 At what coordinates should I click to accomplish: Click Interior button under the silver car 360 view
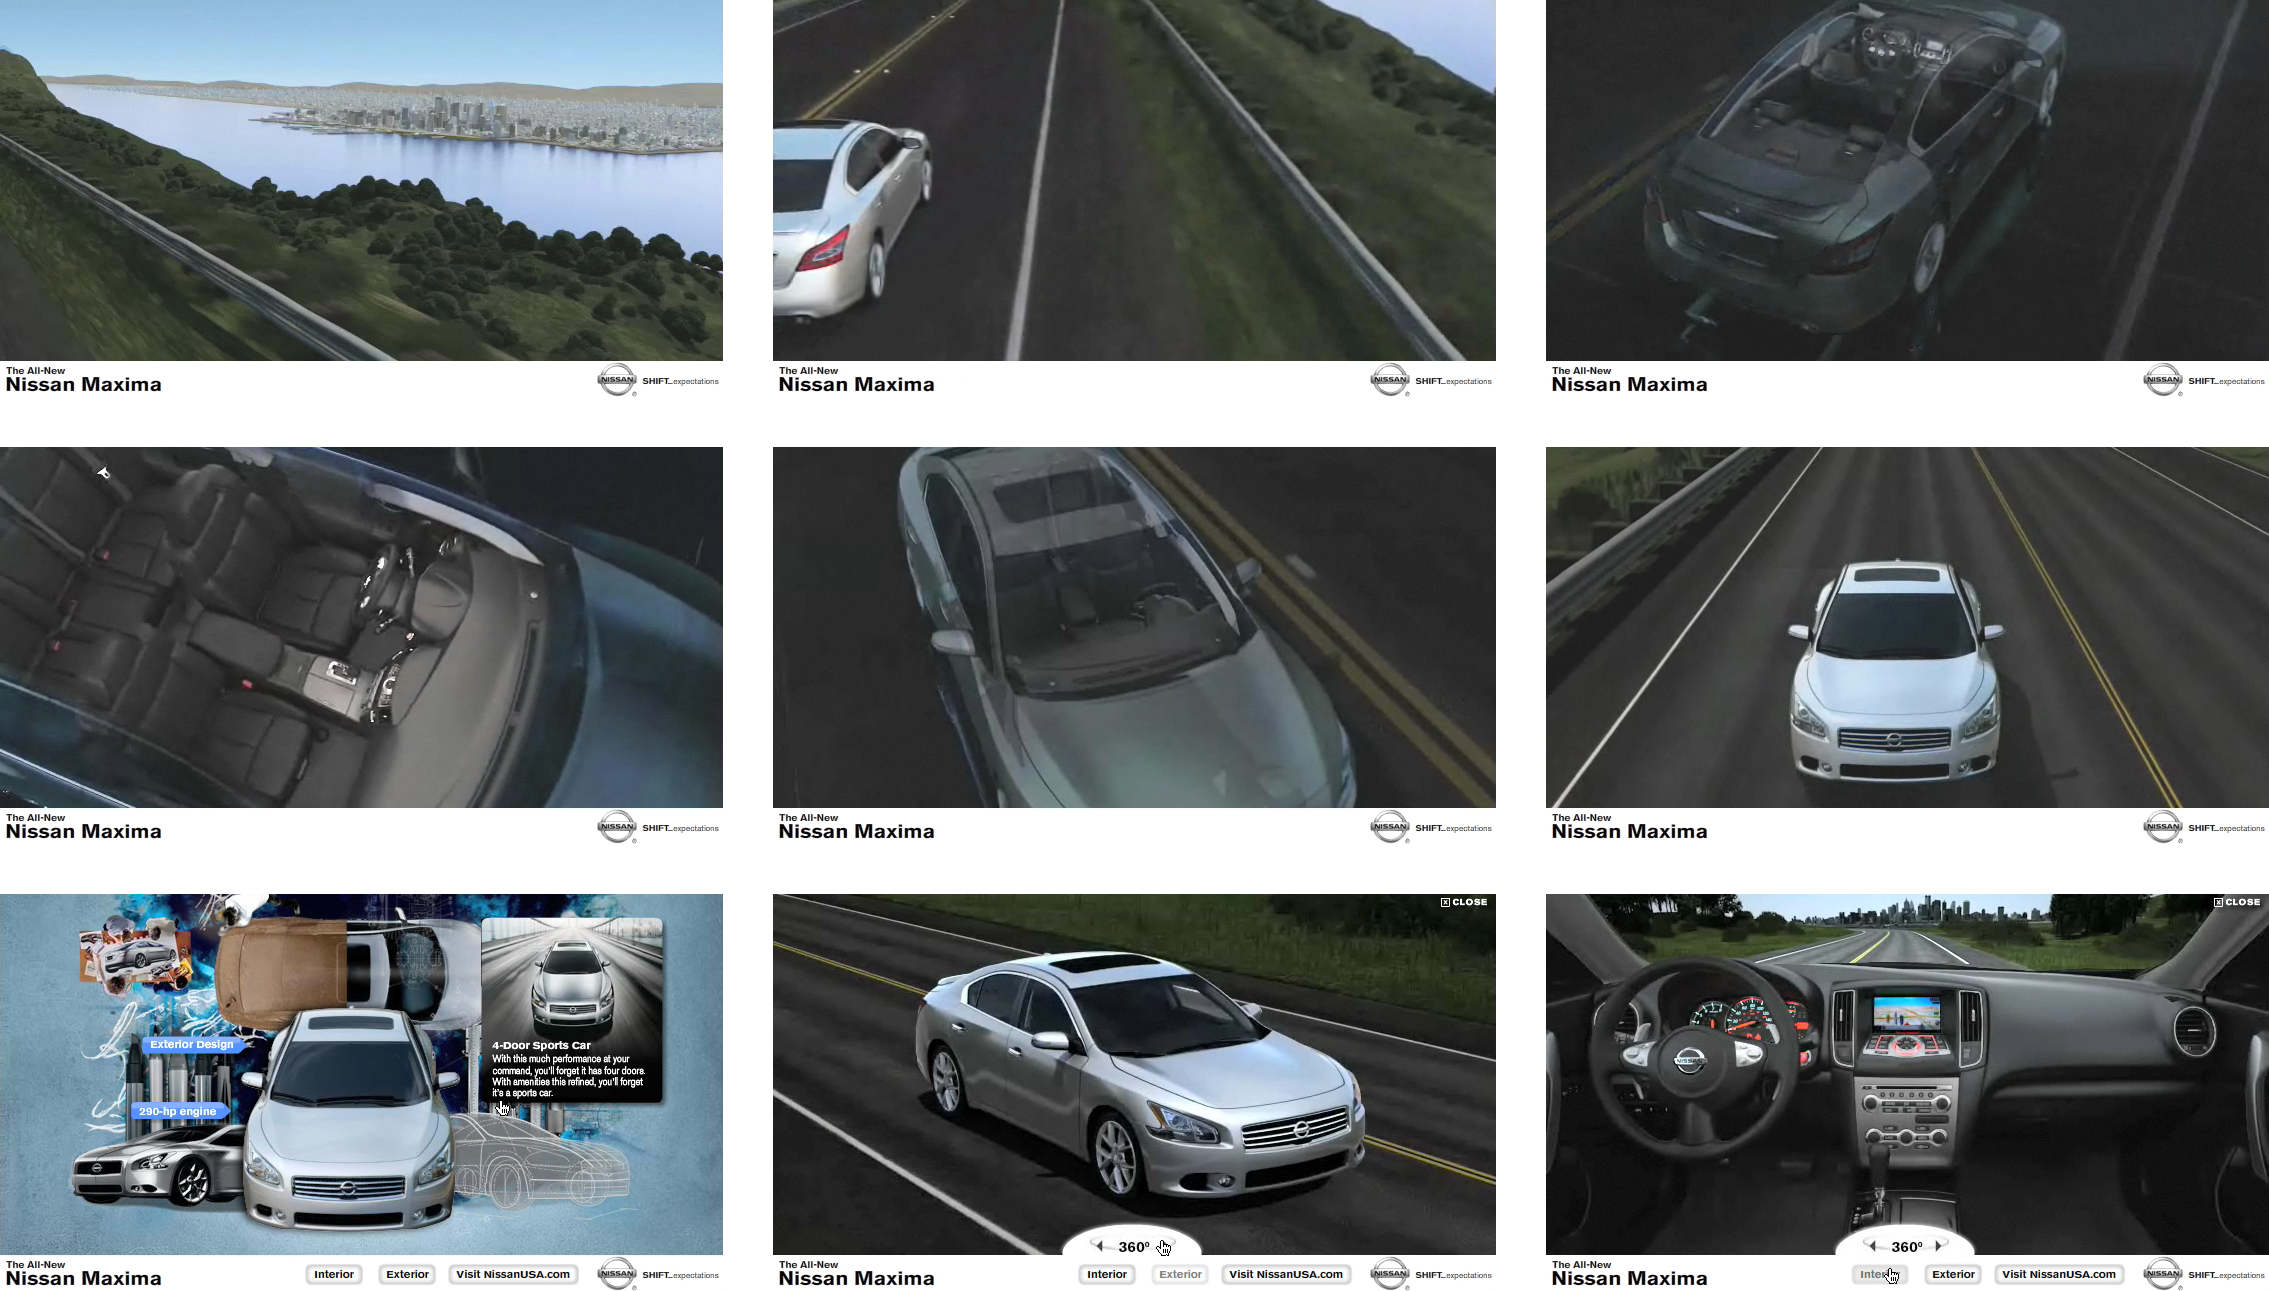click(1107, 1274)
